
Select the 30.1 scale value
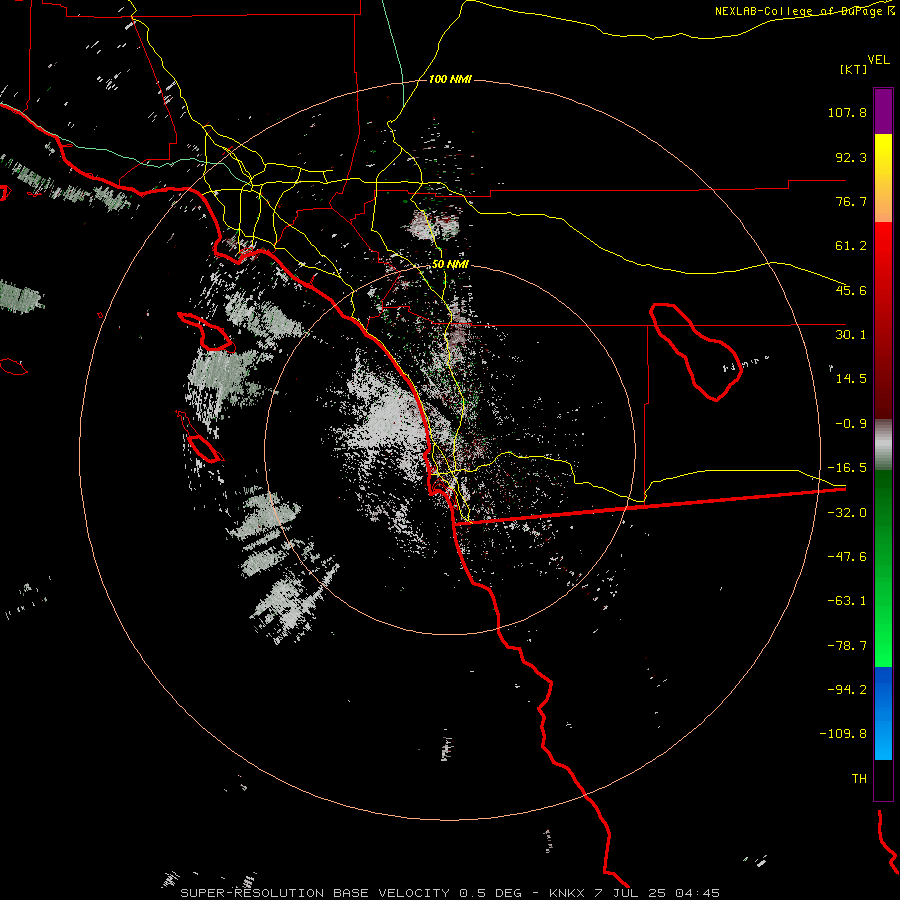click(x=851, y=335)
